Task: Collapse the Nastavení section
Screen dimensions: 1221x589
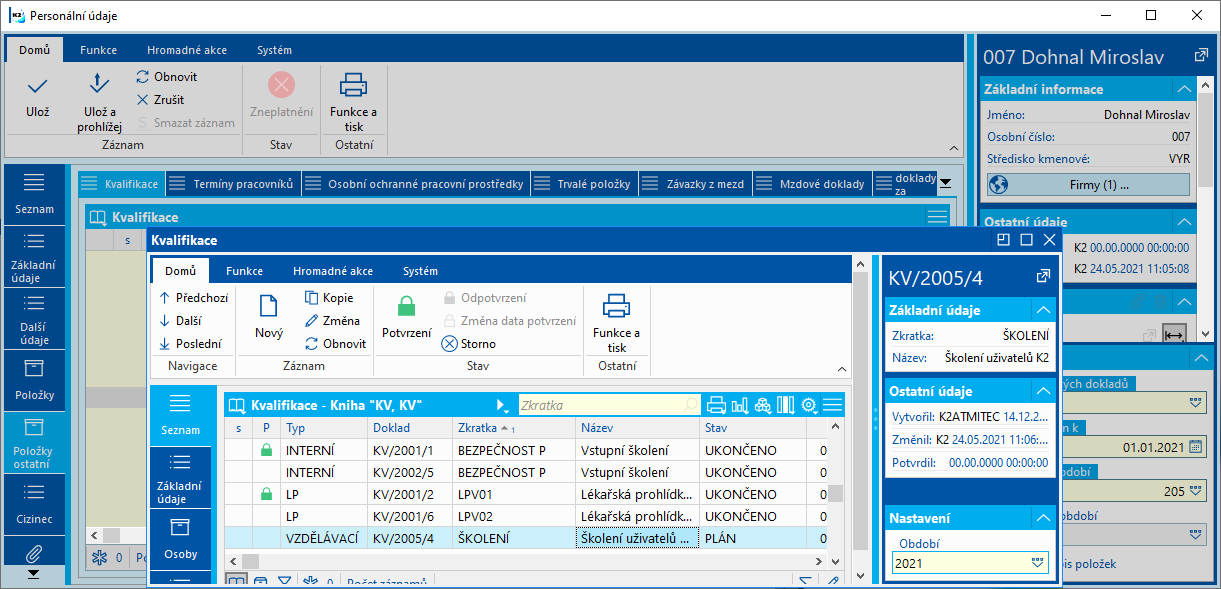Action: point(1043,518)
